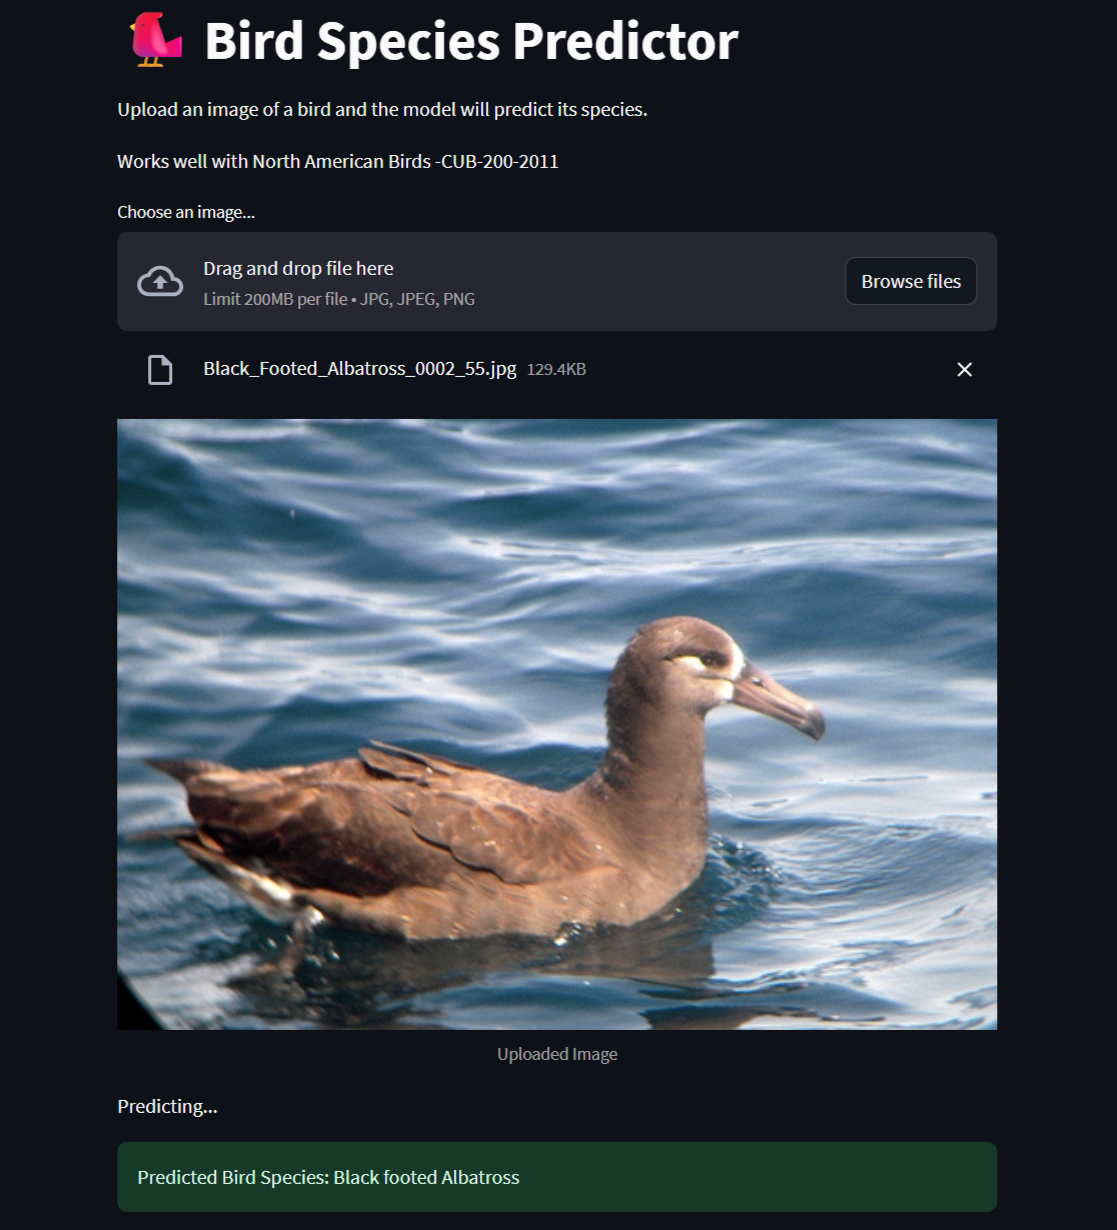Click the 'Upload an image of a bird' description
This screenshot has height=1230, width=1117.
(x=382, y=109)
